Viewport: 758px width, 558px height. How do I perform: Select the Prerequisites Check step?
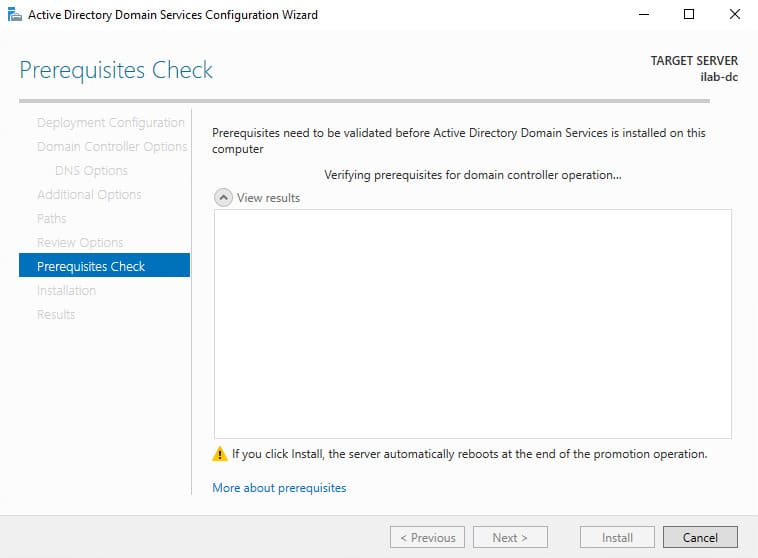tap(91, 267)
